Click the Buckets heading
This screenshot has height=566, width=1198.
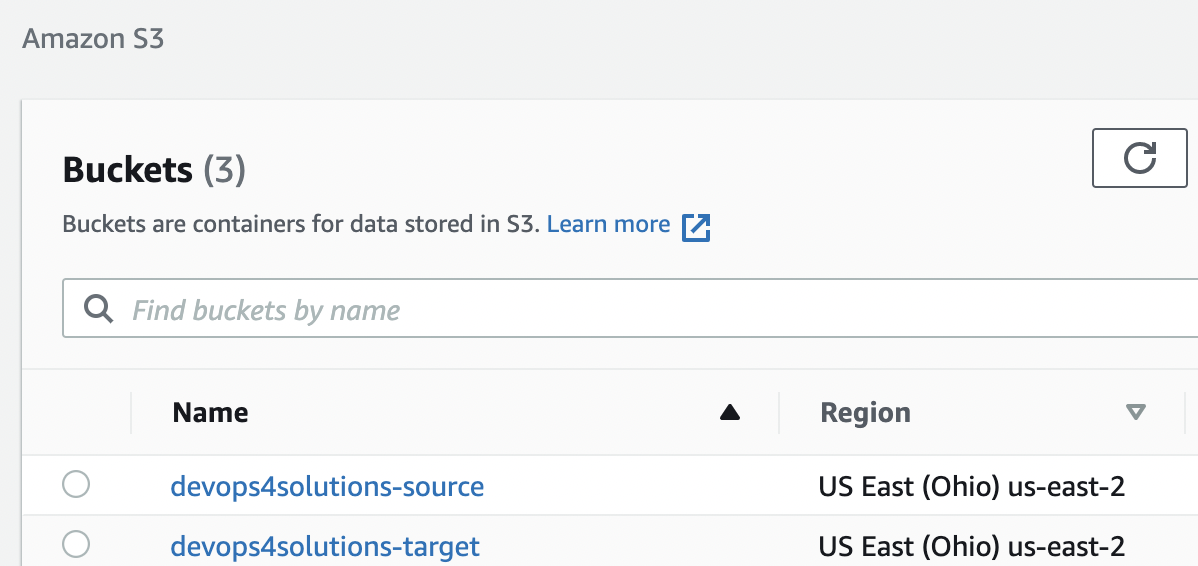[x=127, y=170]
